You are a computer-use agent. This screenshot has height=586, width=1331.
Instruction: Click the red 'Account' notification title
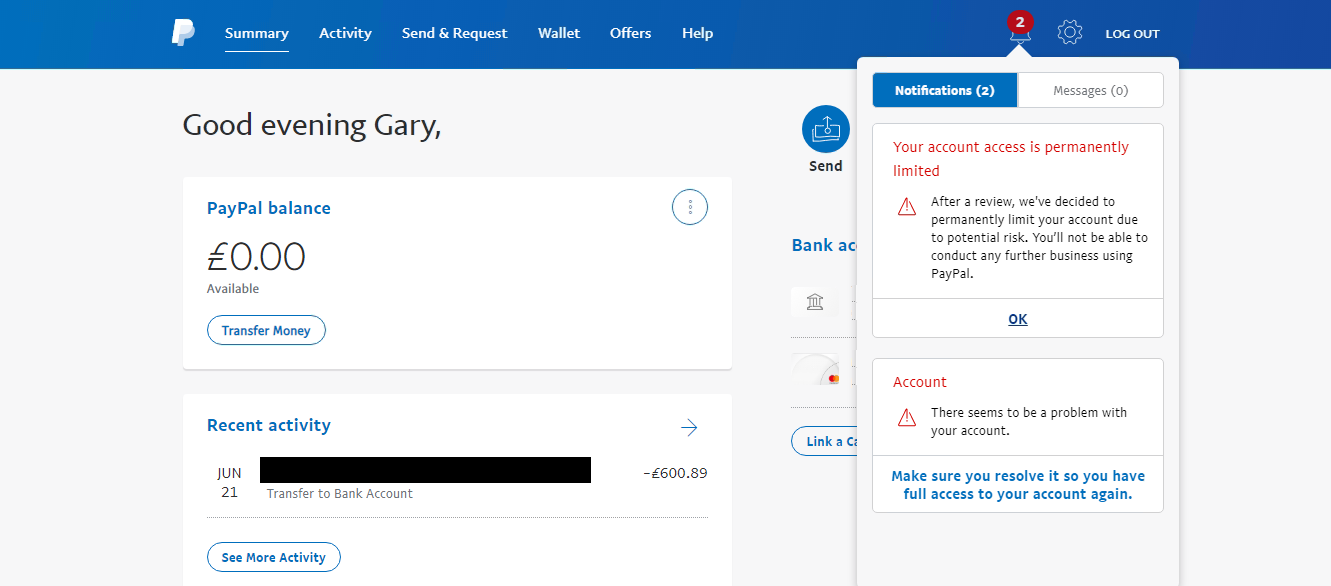click(x=920, y=382)
